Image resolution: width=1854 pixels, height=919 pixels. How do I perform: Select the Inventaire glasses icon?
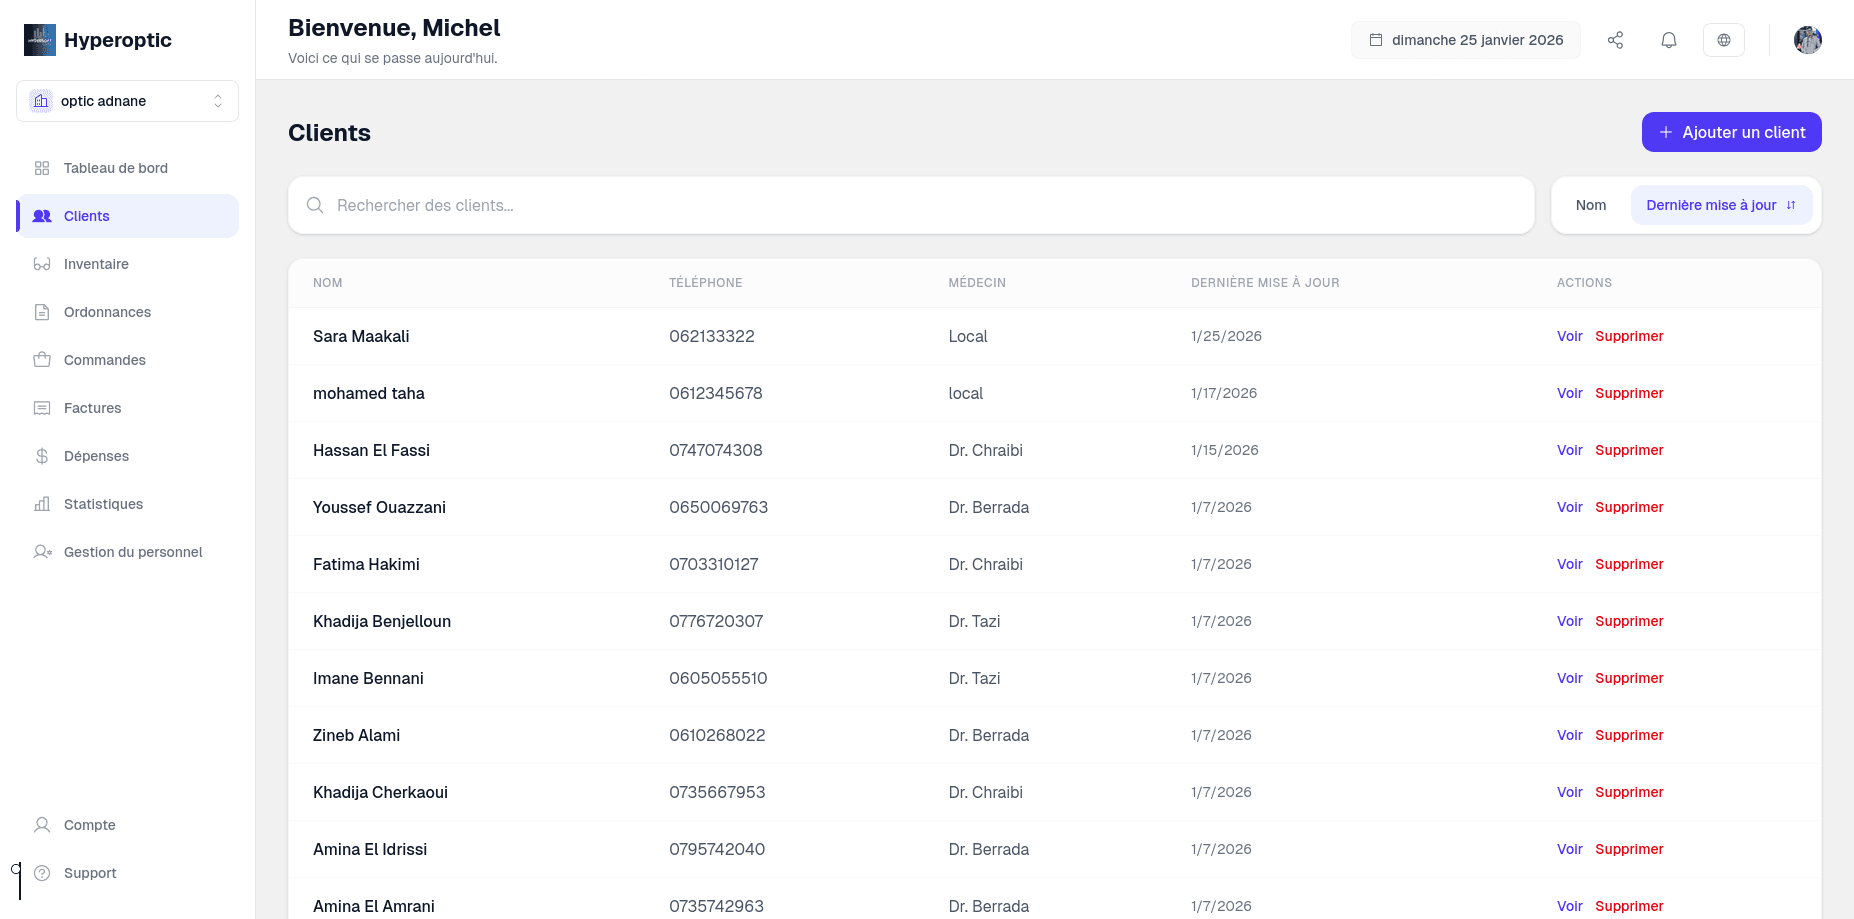coord(42,264)
